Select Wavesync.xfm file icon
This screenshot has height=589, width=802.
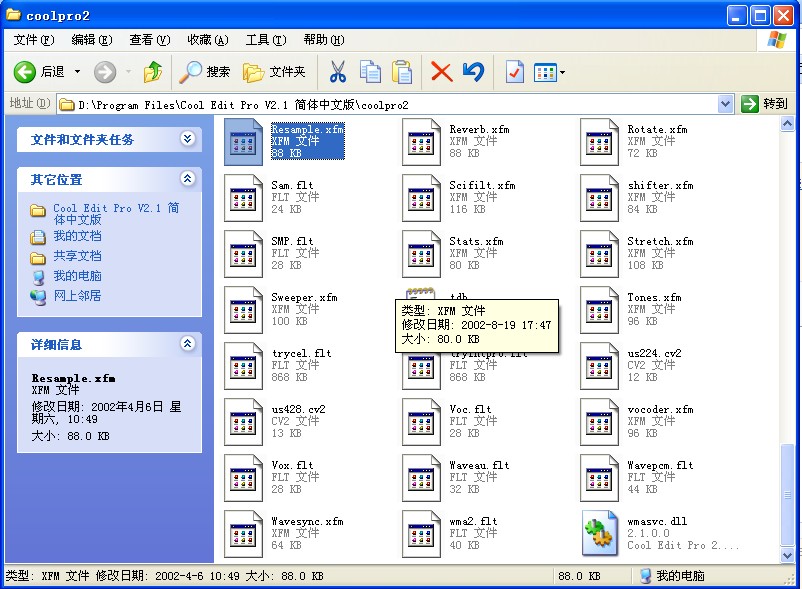point(243,534)
